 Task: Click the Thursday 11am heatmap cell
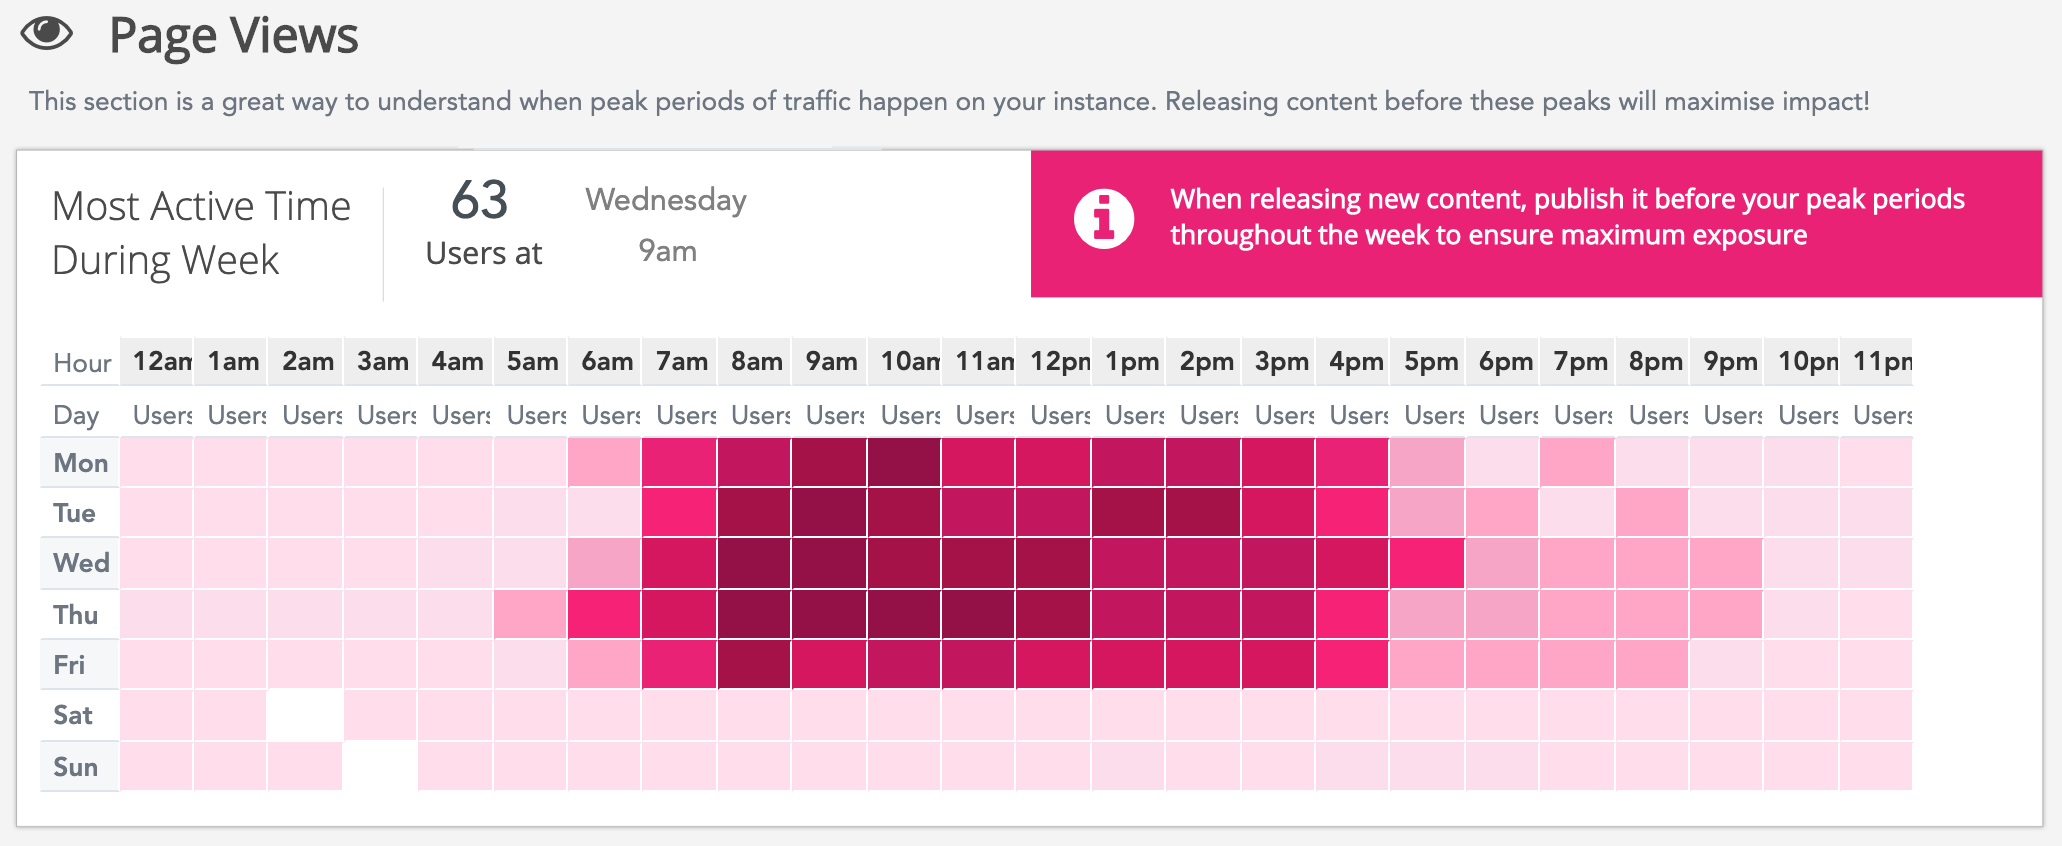click(x=979, y=614)
